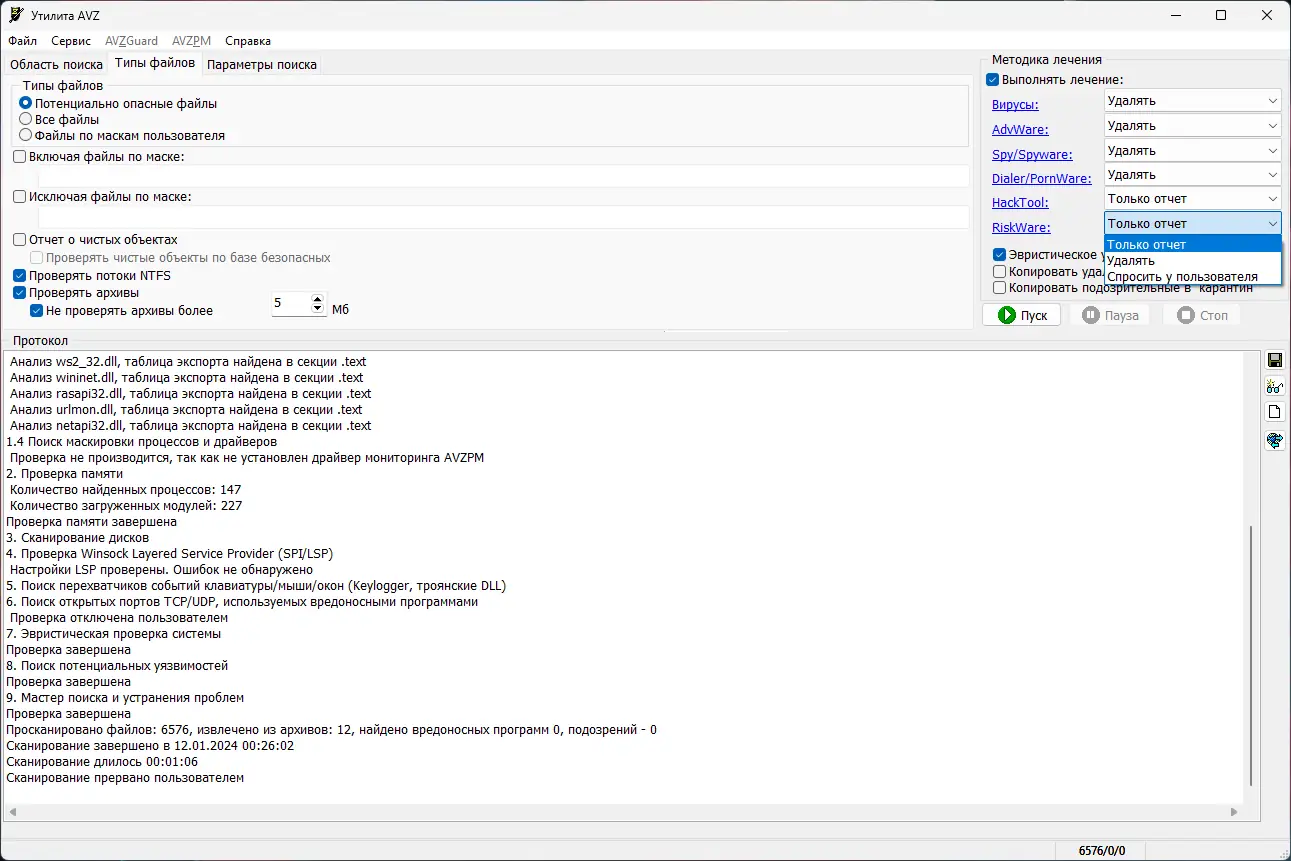The width and height of the screenshot is (1291, 861).
Task: Open the AVZGuard menu
Action: pyautogui.click(x=131, y=41)
